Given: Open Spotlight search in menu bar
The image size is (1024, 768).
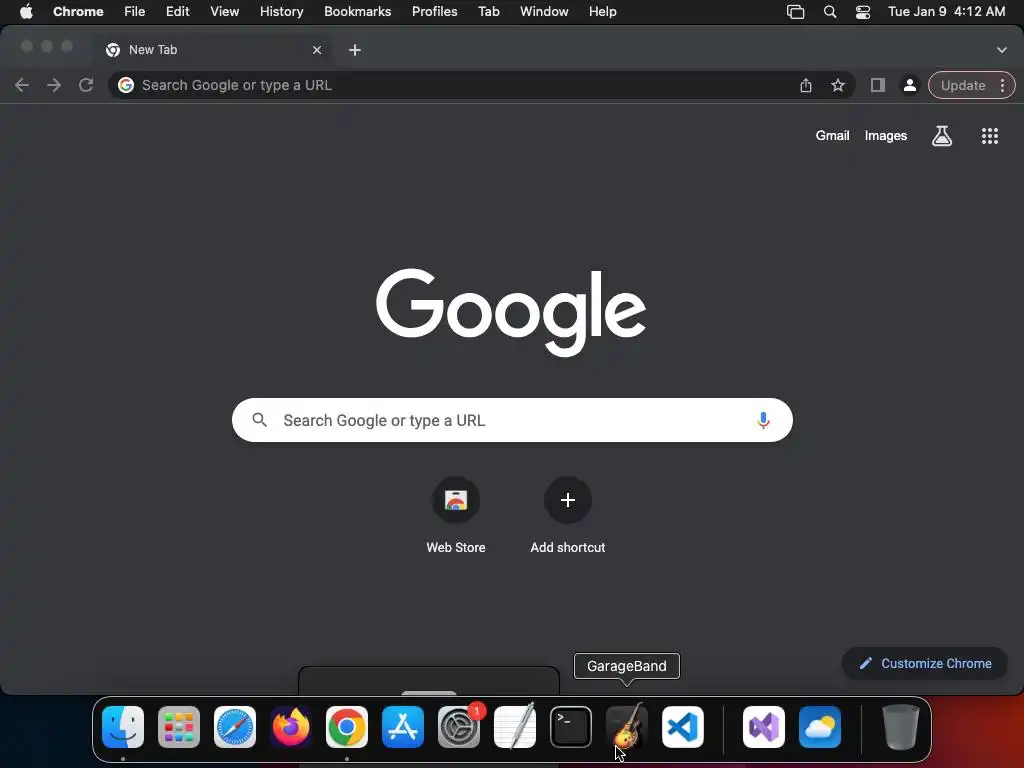Looking at the screenshot, I should click(x=830, y=12).
